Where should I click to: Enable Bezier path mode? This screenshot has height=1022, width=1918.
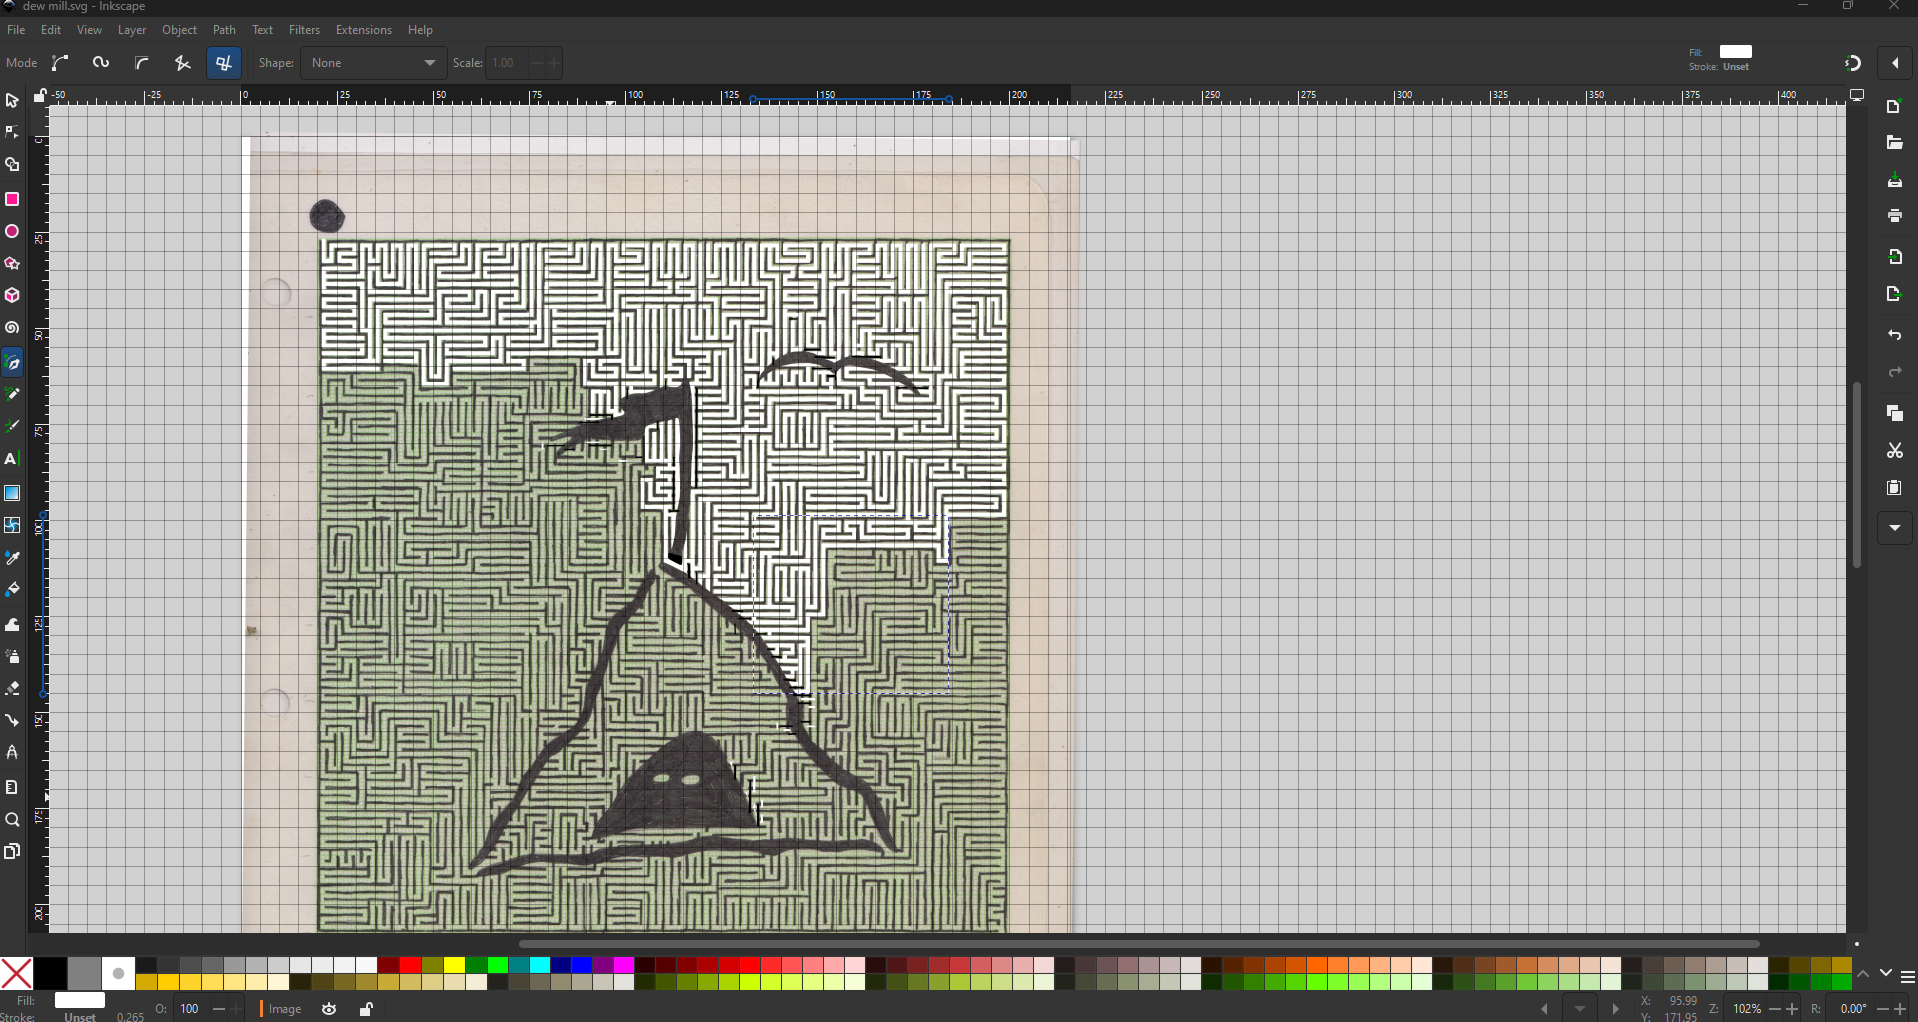[61, 63]
